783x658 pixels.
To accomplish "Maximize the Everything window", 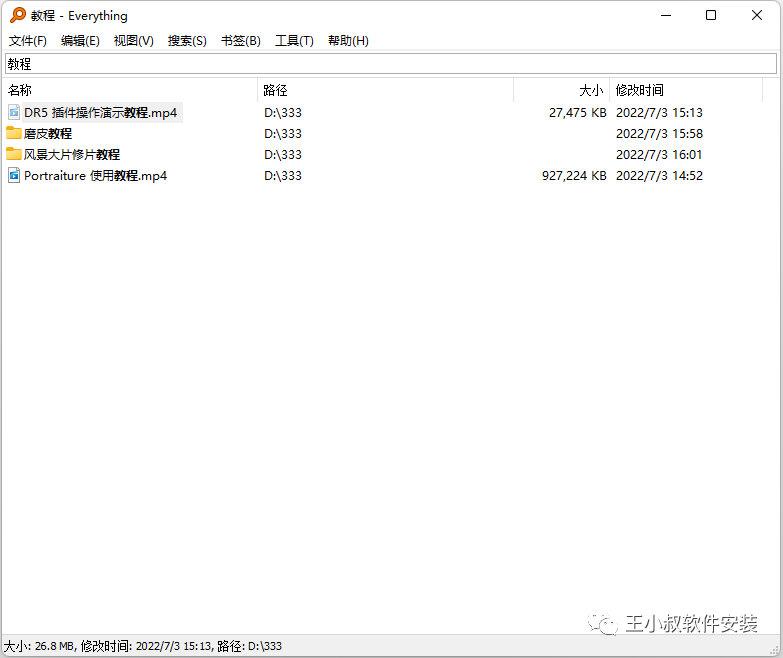I will (711, 15).
